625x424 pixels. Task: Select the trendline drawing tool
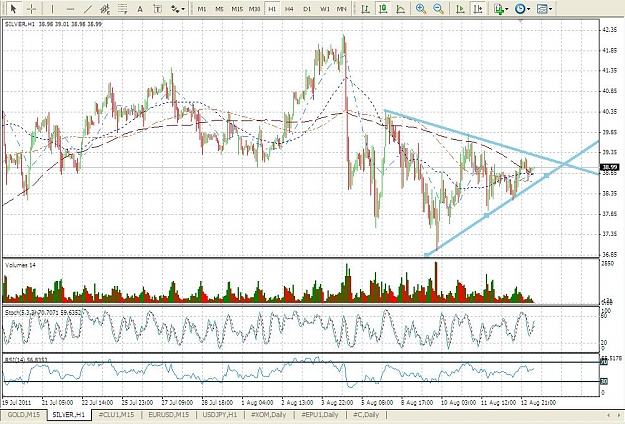(x=88, y=9)
